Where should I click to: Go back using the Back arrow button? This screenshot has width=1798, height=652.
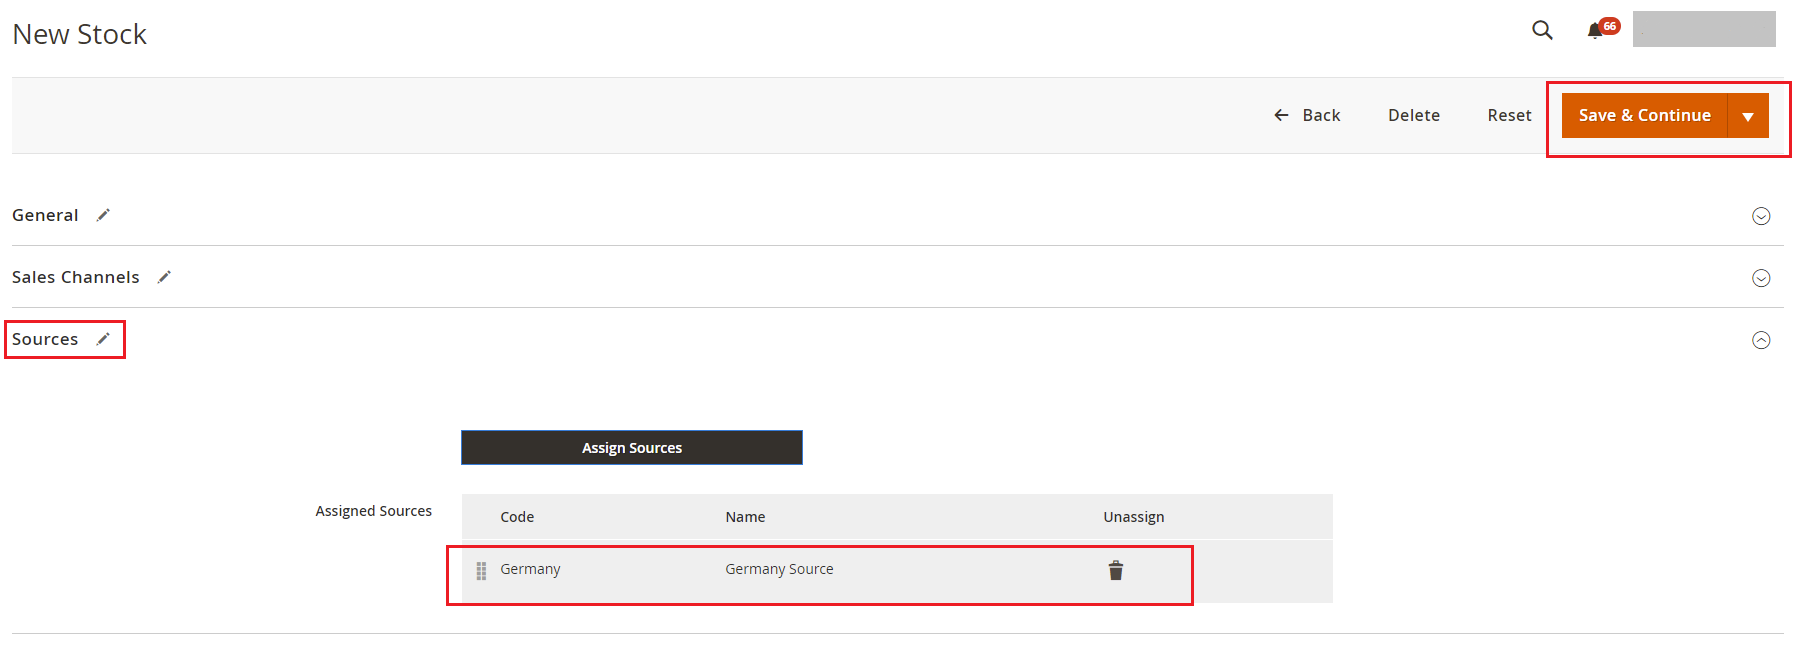click(1307, 115)
